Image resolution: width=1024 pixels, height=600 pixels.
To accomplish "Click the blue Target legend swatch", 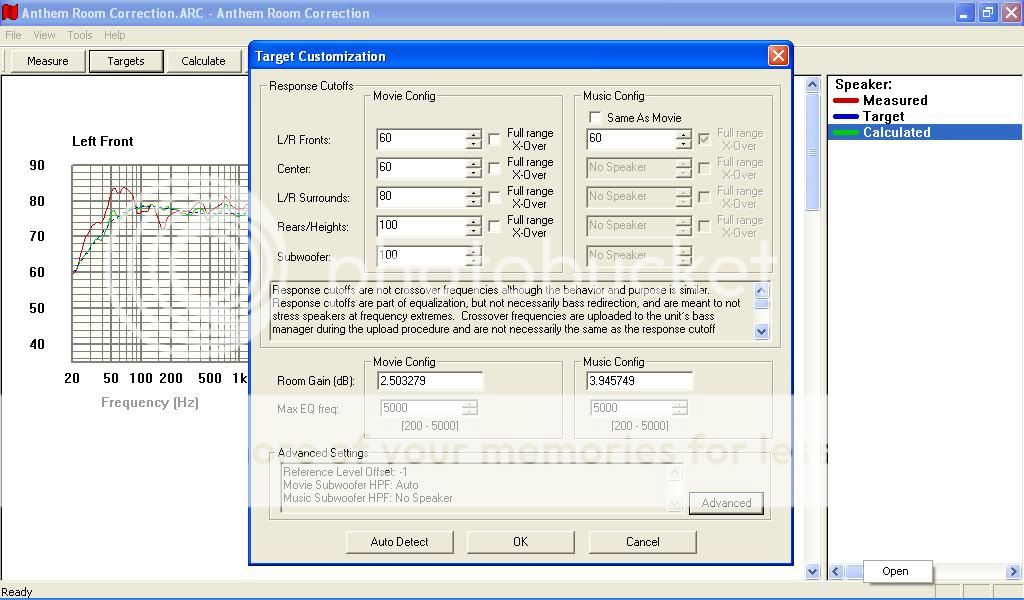I will [846, 116].
